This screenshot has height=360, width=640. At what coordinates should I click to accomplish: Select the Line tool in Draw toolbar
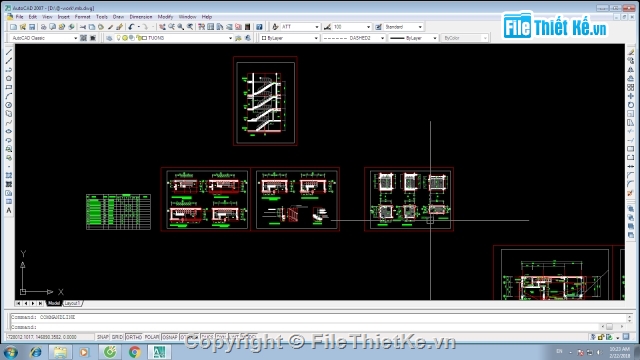click(x=9, y=52)
